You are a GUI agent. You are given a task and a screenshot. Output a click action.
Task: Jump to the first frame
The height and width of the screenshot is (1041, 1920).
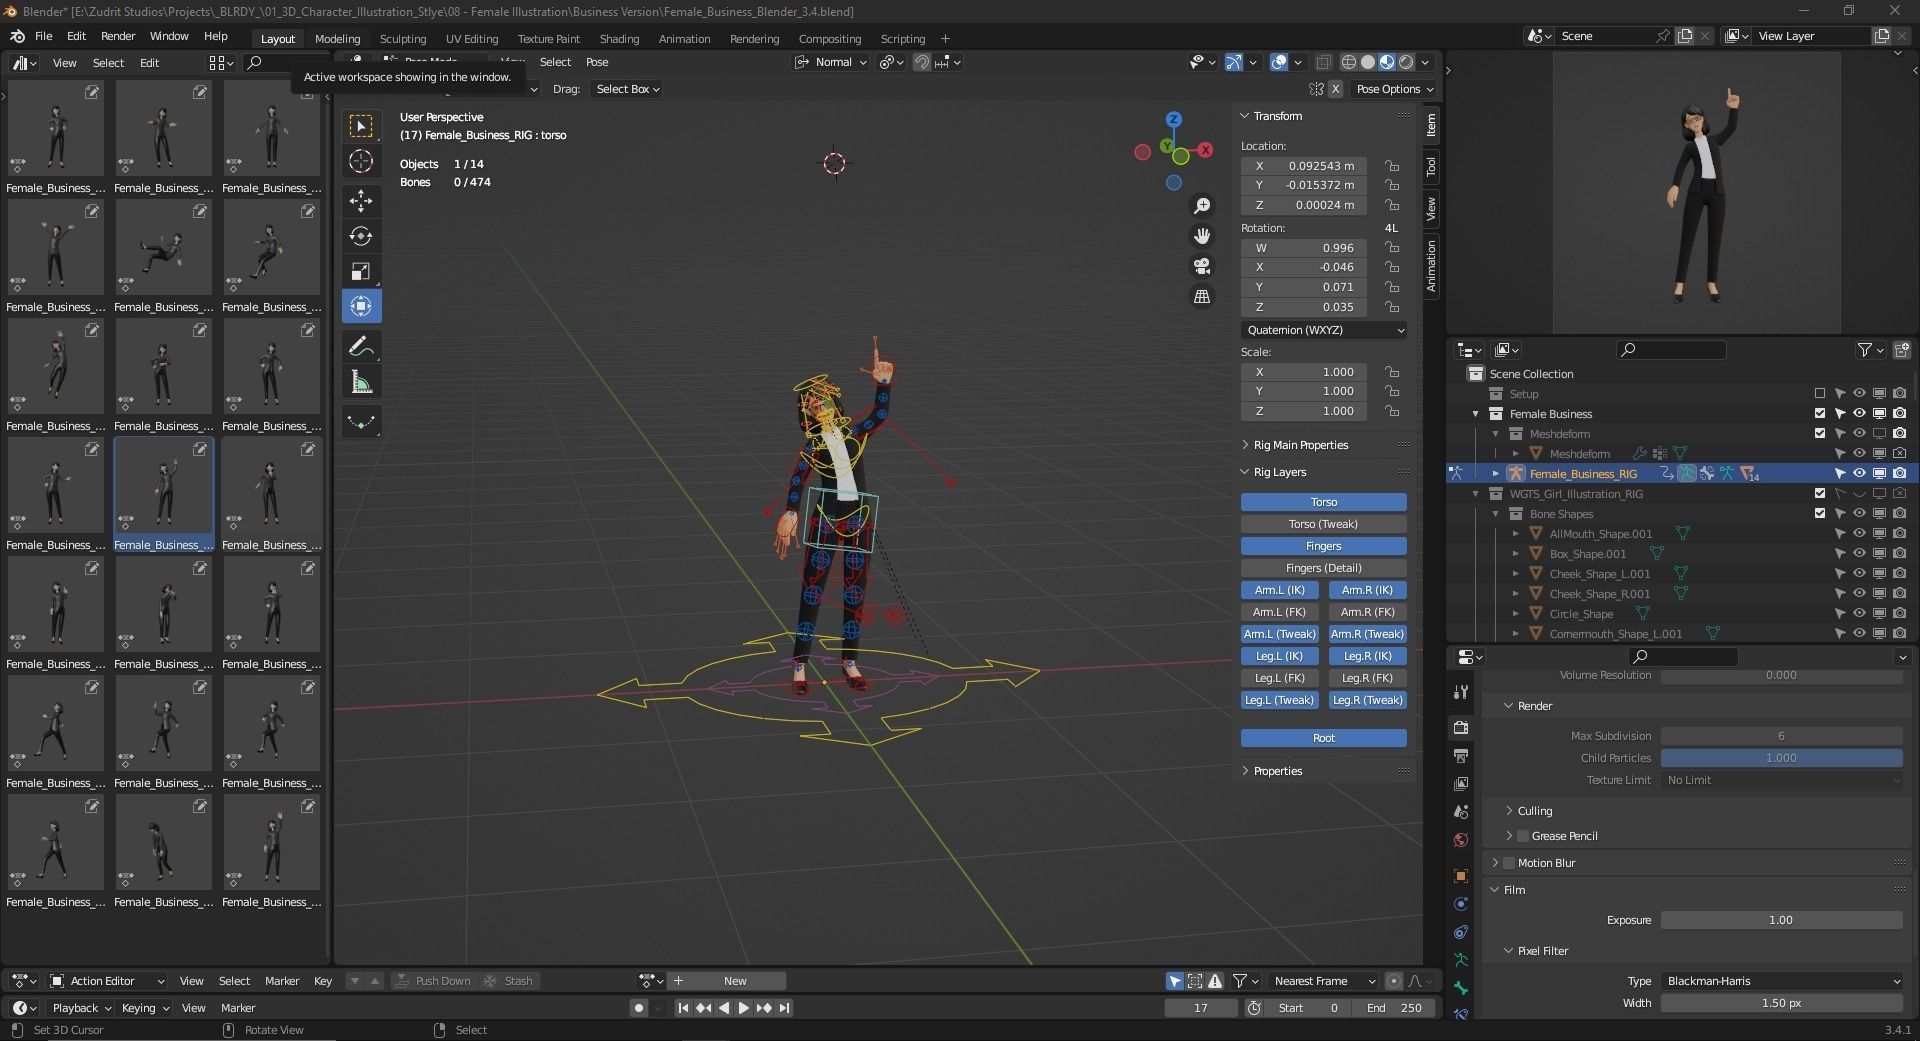tap(683, 1008)
